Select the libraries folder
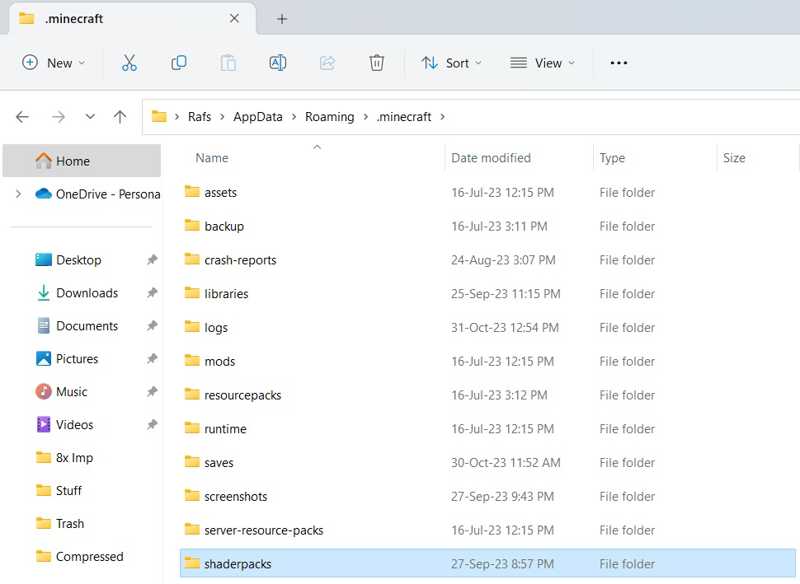800x584 pixels. (x=488, y=294)
